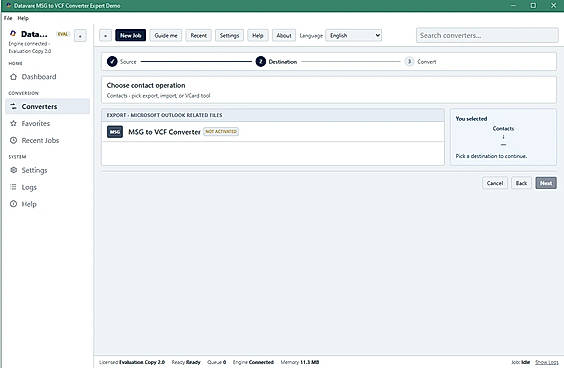Image resolution: width=564 pixels, height=368 pixels.
Task: Collapse the sidebar with the small arrow button
Action: [80, 36]
